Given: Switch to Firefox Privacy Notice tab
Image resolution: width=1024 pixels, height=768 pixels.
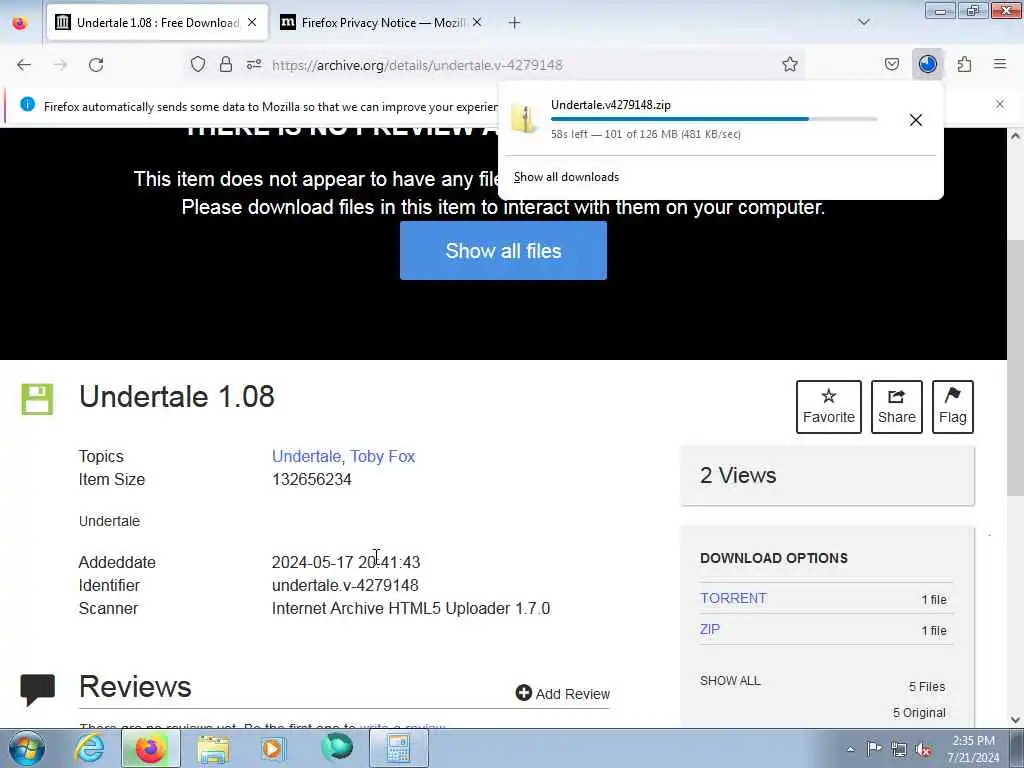Looking at the screenshot, I should point(383,23).
